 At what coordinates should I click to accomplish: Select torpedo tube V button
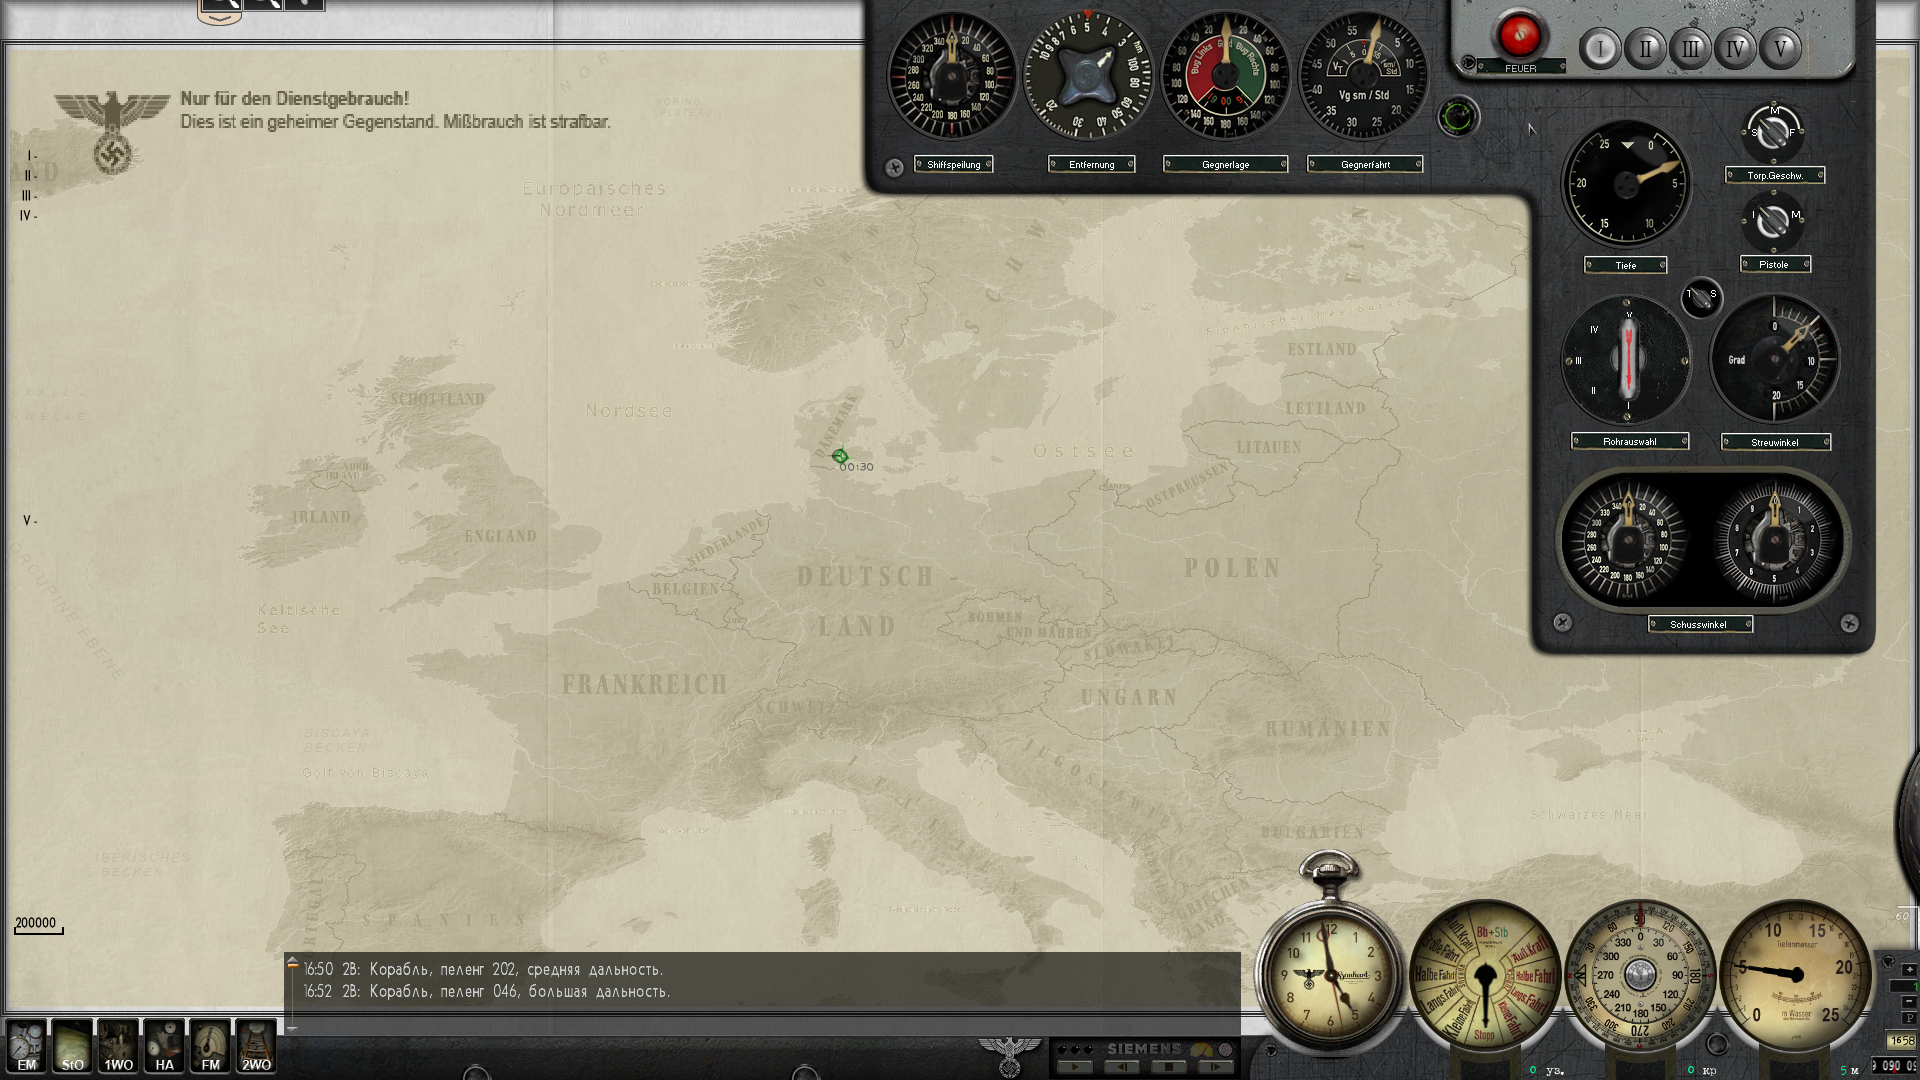point(1780,48)
